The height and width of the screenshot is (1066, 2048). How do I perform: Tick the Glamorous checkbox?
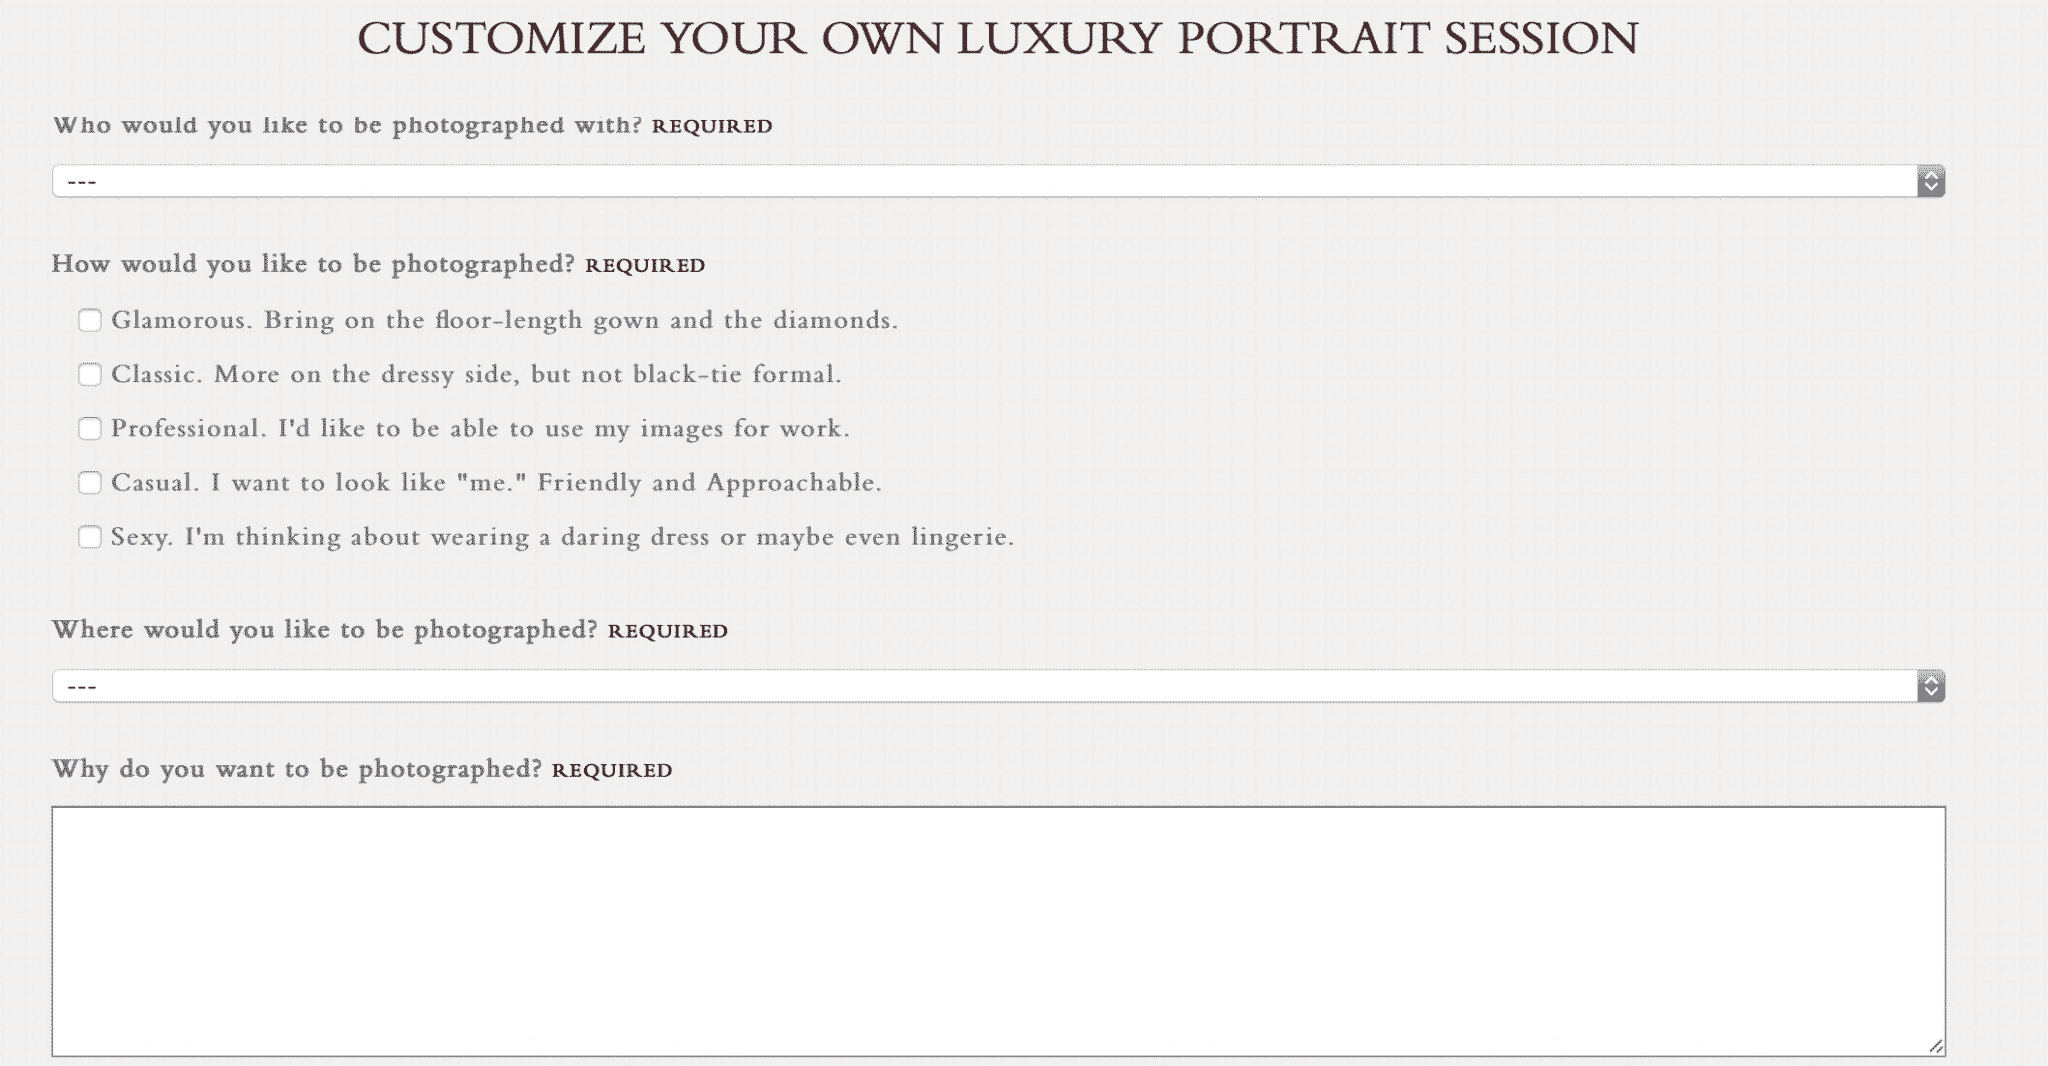90,320
